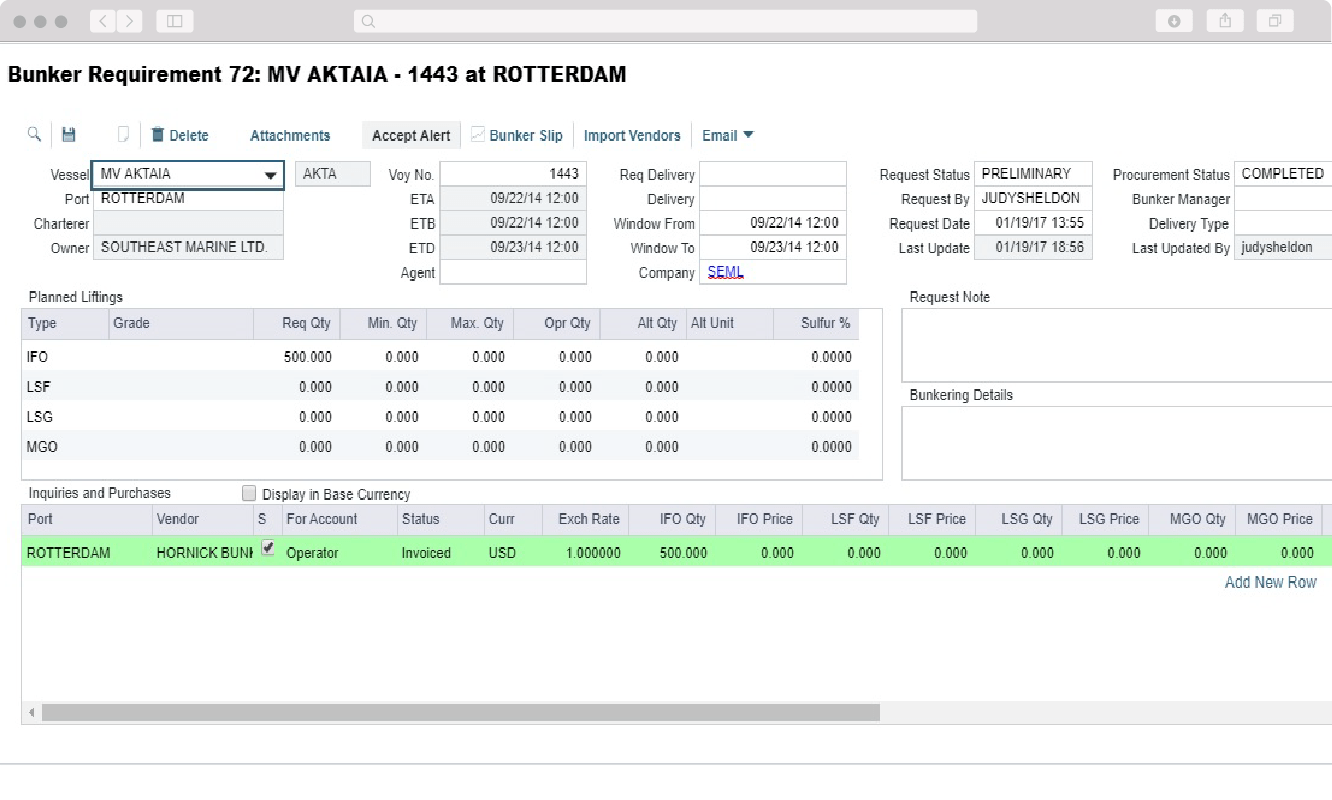1332x800 pixels.
Task: Click the Invoiced status cell
Action: point(440,552)
